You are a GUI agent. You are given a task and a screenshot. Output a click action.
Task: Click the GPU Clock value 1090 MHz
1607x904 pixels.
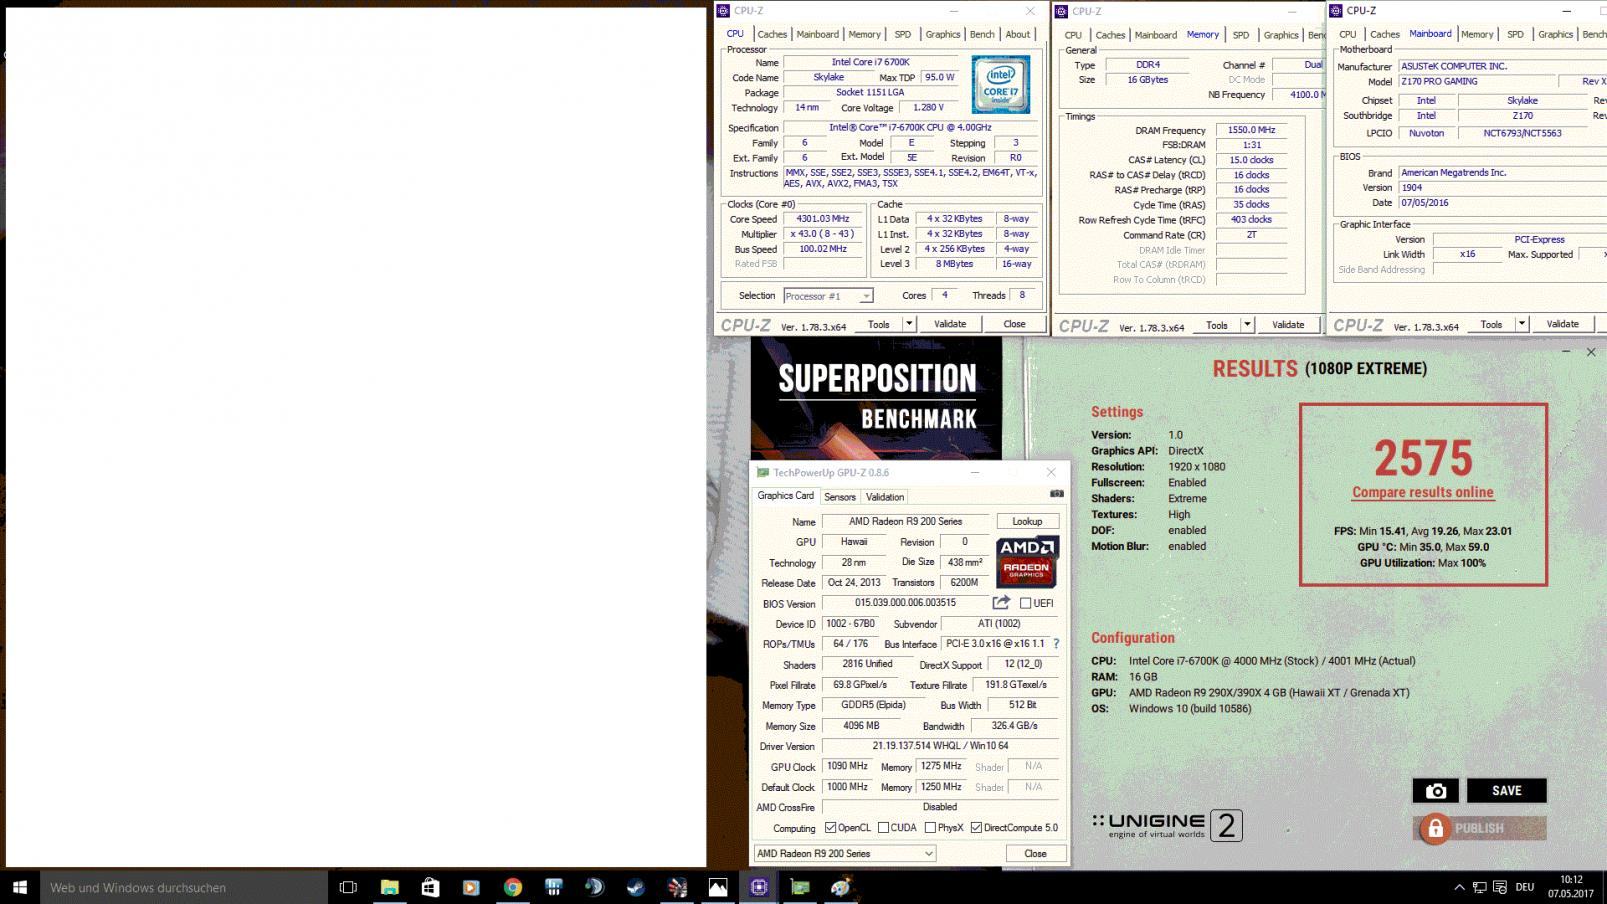click(x=848, y=767)
